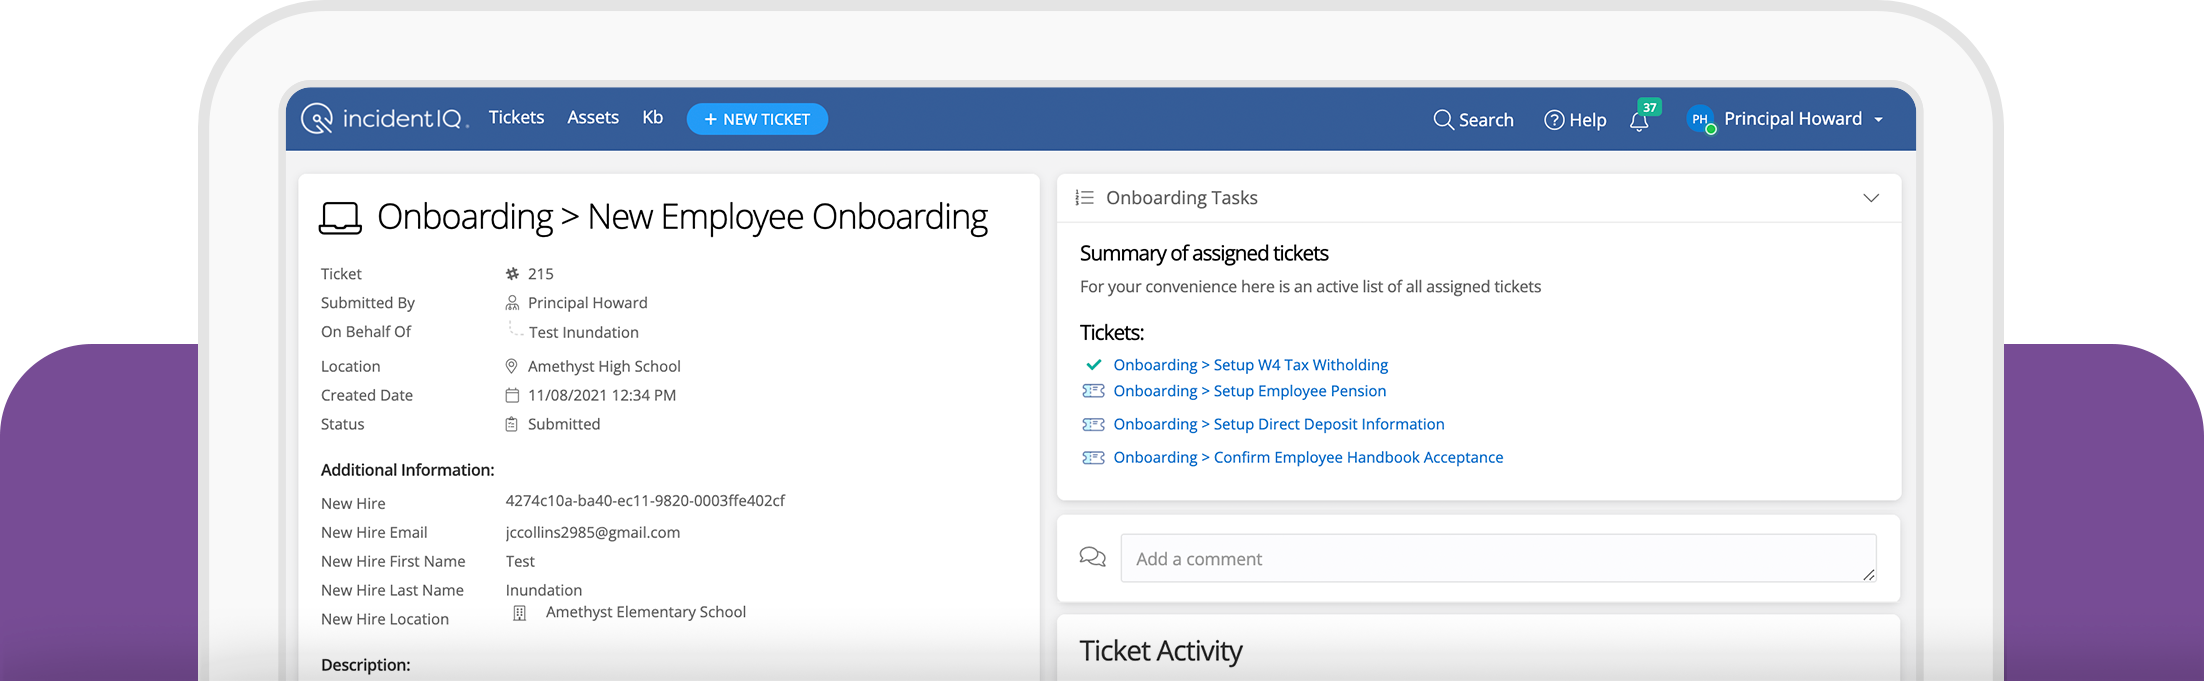Click the comment bubbles icon
This screenshot has width=2204, height=681.
[1092, 557]
